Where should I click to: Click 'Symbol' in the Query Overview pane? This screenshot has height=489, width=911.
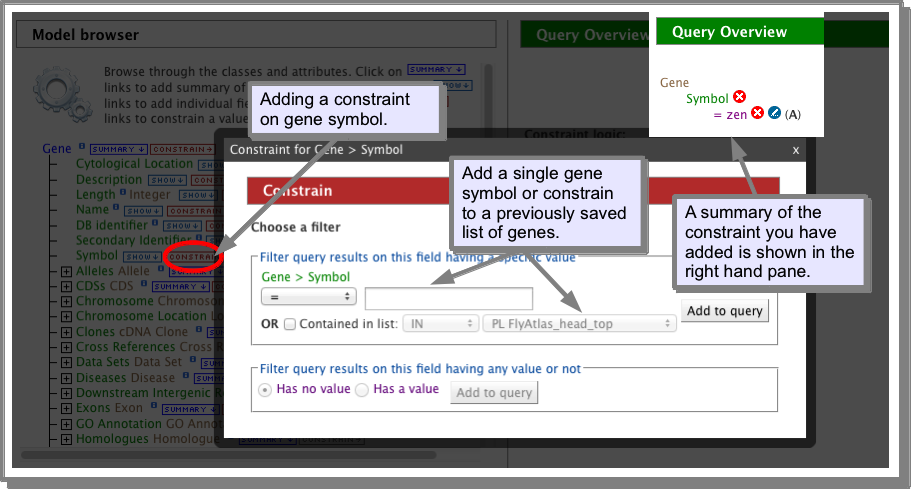click(x=707, y=99)
